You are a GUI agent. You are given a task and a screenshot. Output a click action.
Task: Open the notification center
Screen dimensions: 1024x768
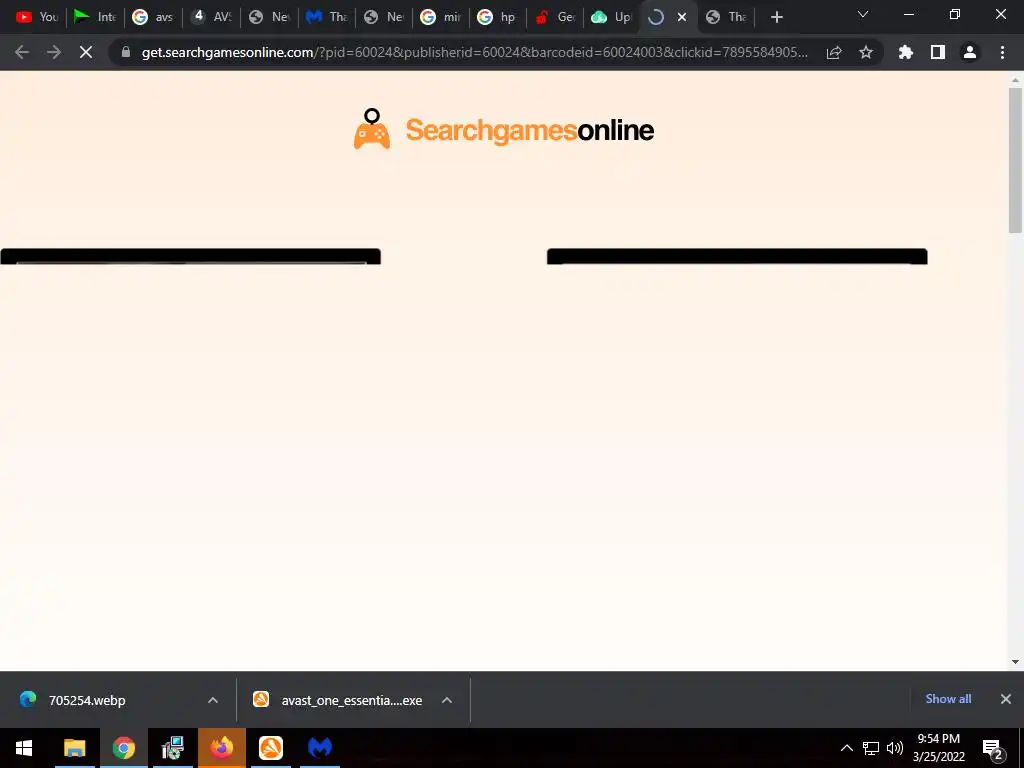[x=993, y=750]
